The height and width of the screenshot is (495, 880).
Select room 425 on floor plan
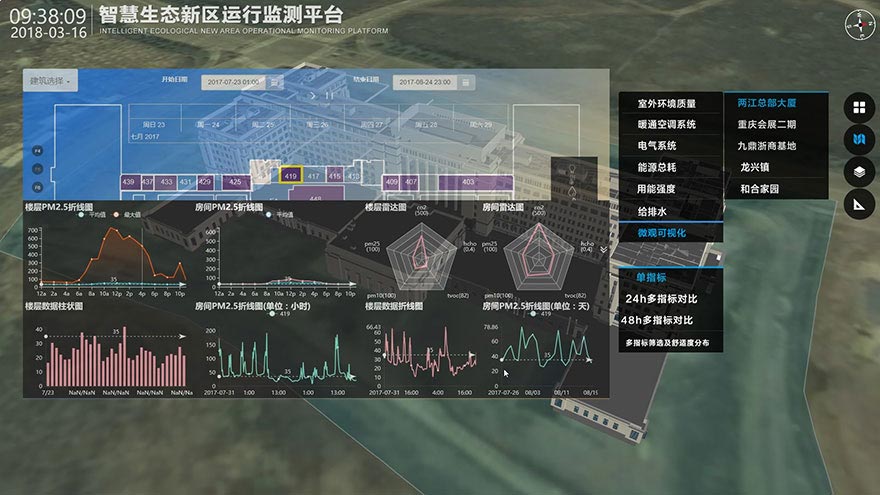tap(236, 182)
